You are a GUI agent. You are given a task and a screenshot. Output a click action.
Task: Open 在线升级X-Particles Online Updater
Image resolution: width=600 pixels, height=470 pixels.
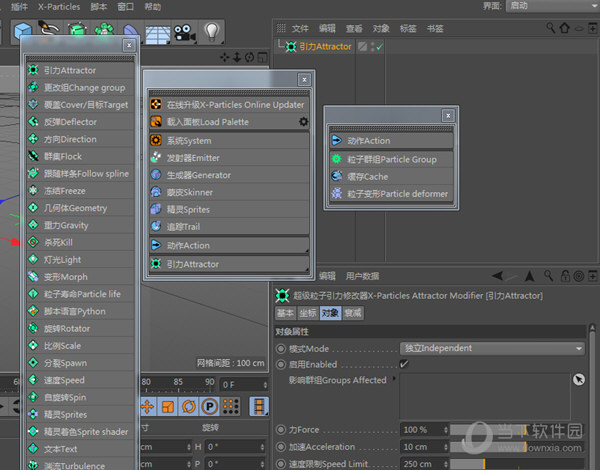229,105
